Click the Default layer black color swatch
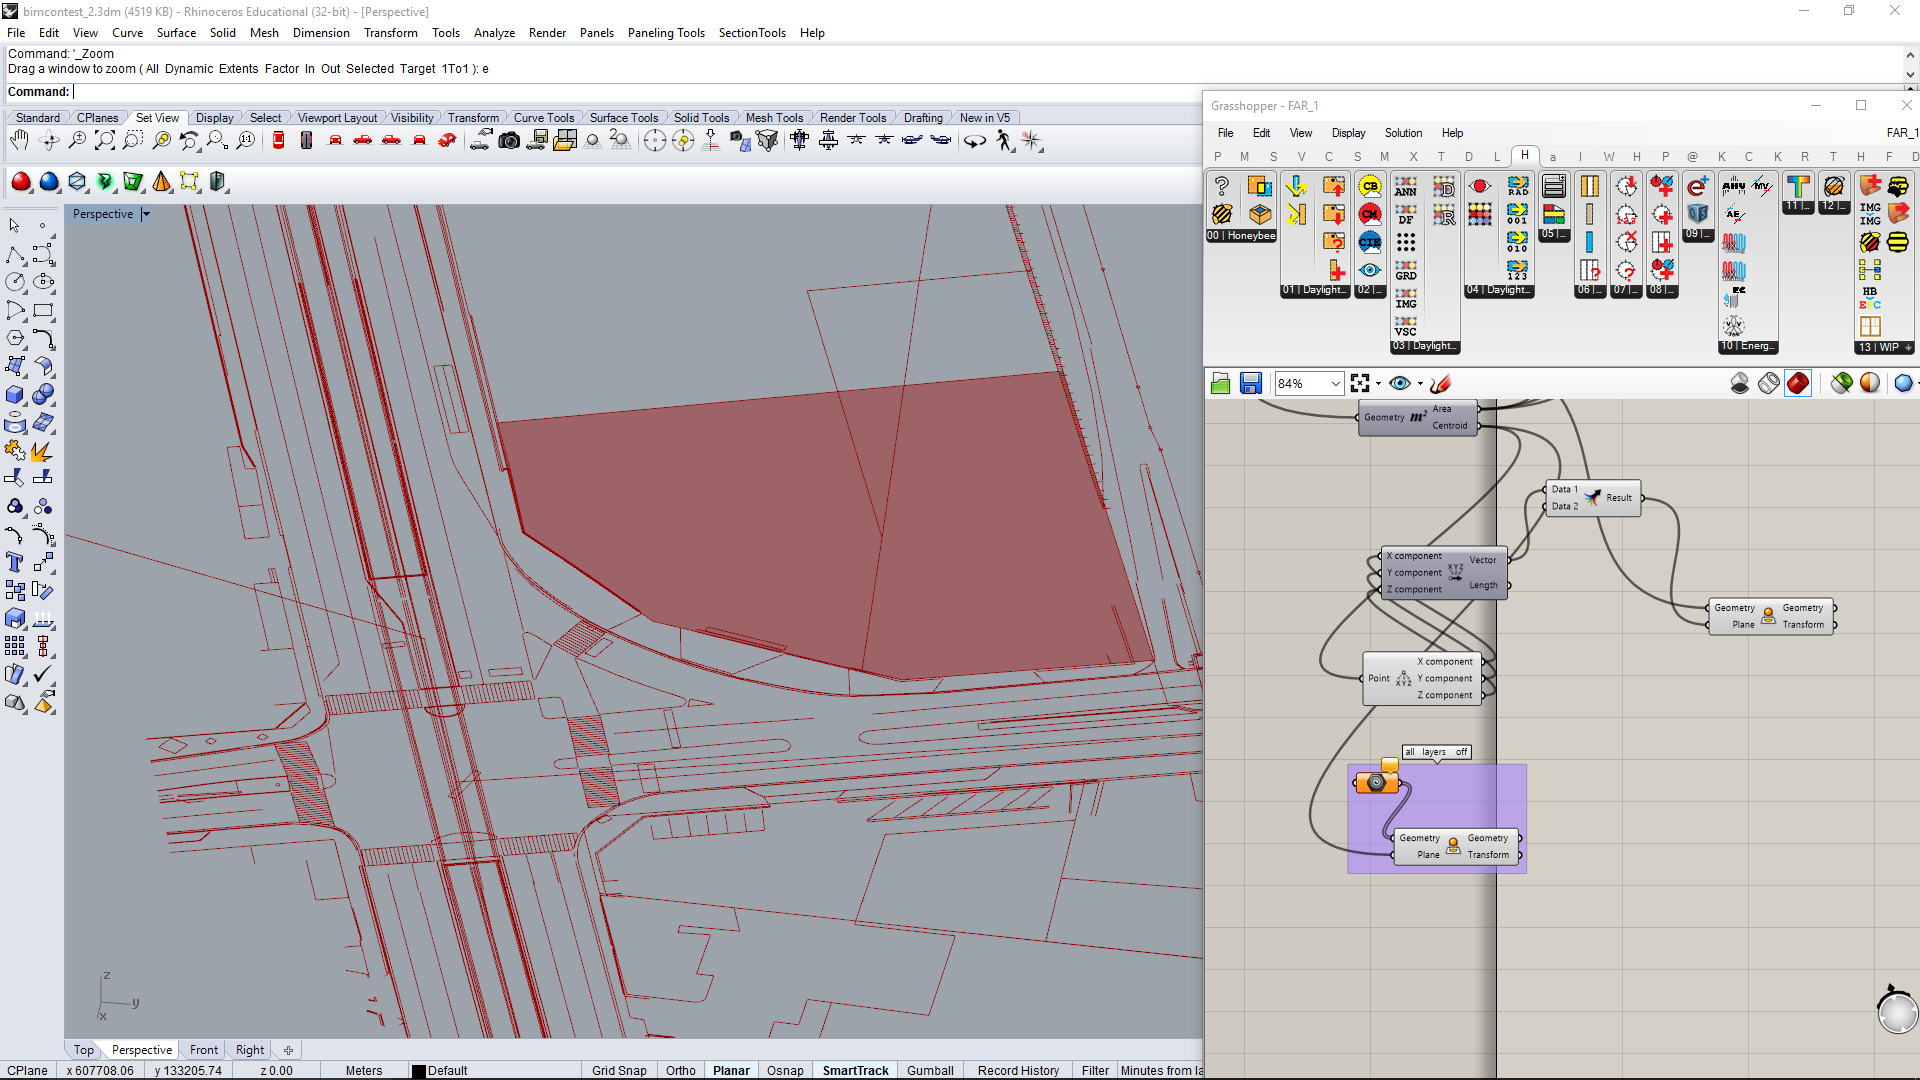The height and width of the screenshot is (1080, 1920). (419, 1071)
